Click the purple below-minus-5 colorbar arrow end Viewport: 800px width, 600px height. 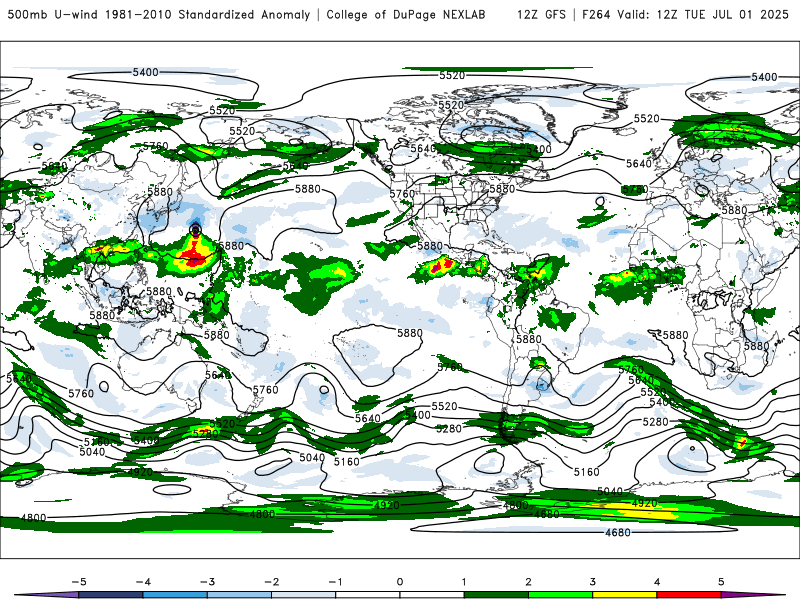point(47,595)
